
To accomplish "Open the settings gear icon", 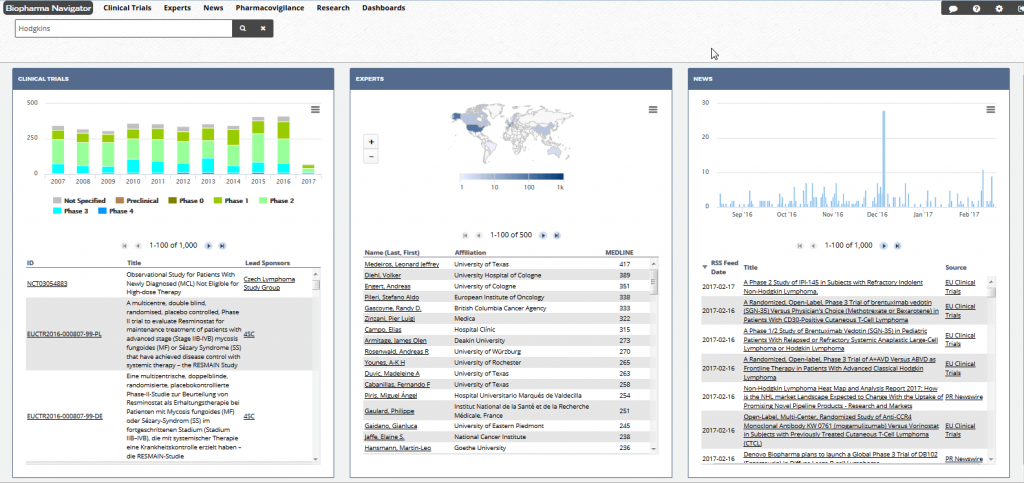I will [999, 9].
